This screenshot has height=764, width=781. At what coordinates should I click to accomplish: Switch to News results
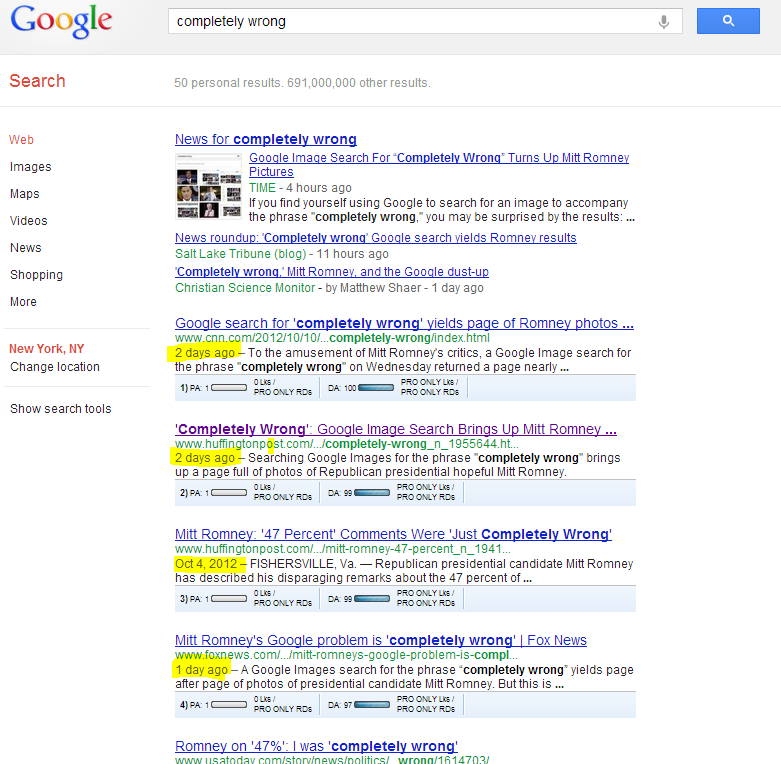25,248
